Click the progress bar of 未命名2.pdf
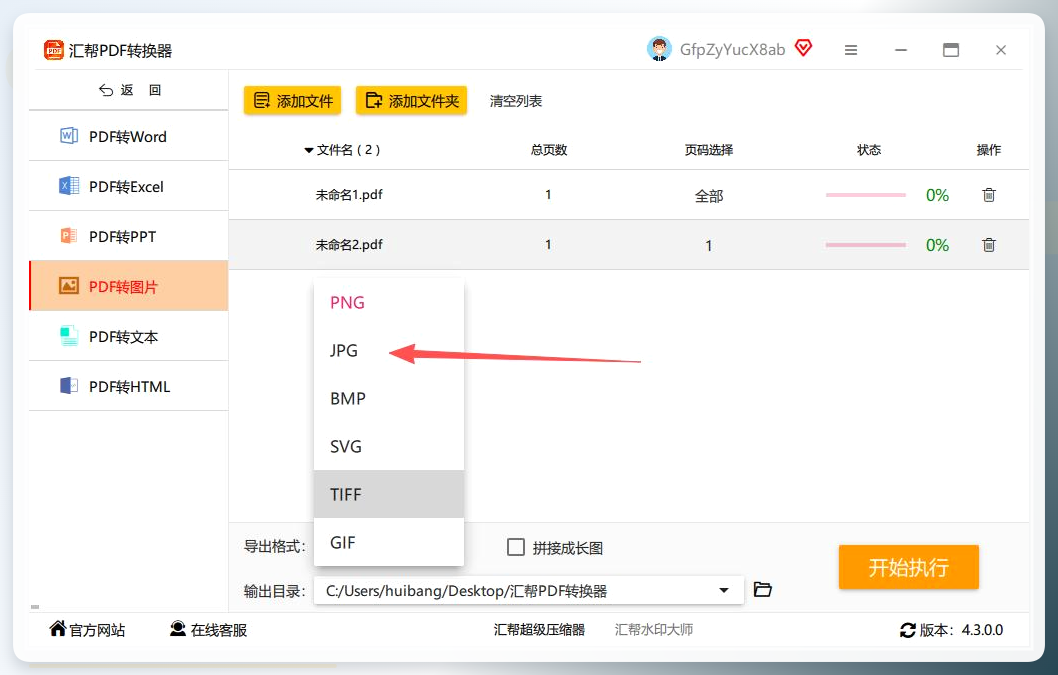The image size is (1058, 675). coord(866,245)
